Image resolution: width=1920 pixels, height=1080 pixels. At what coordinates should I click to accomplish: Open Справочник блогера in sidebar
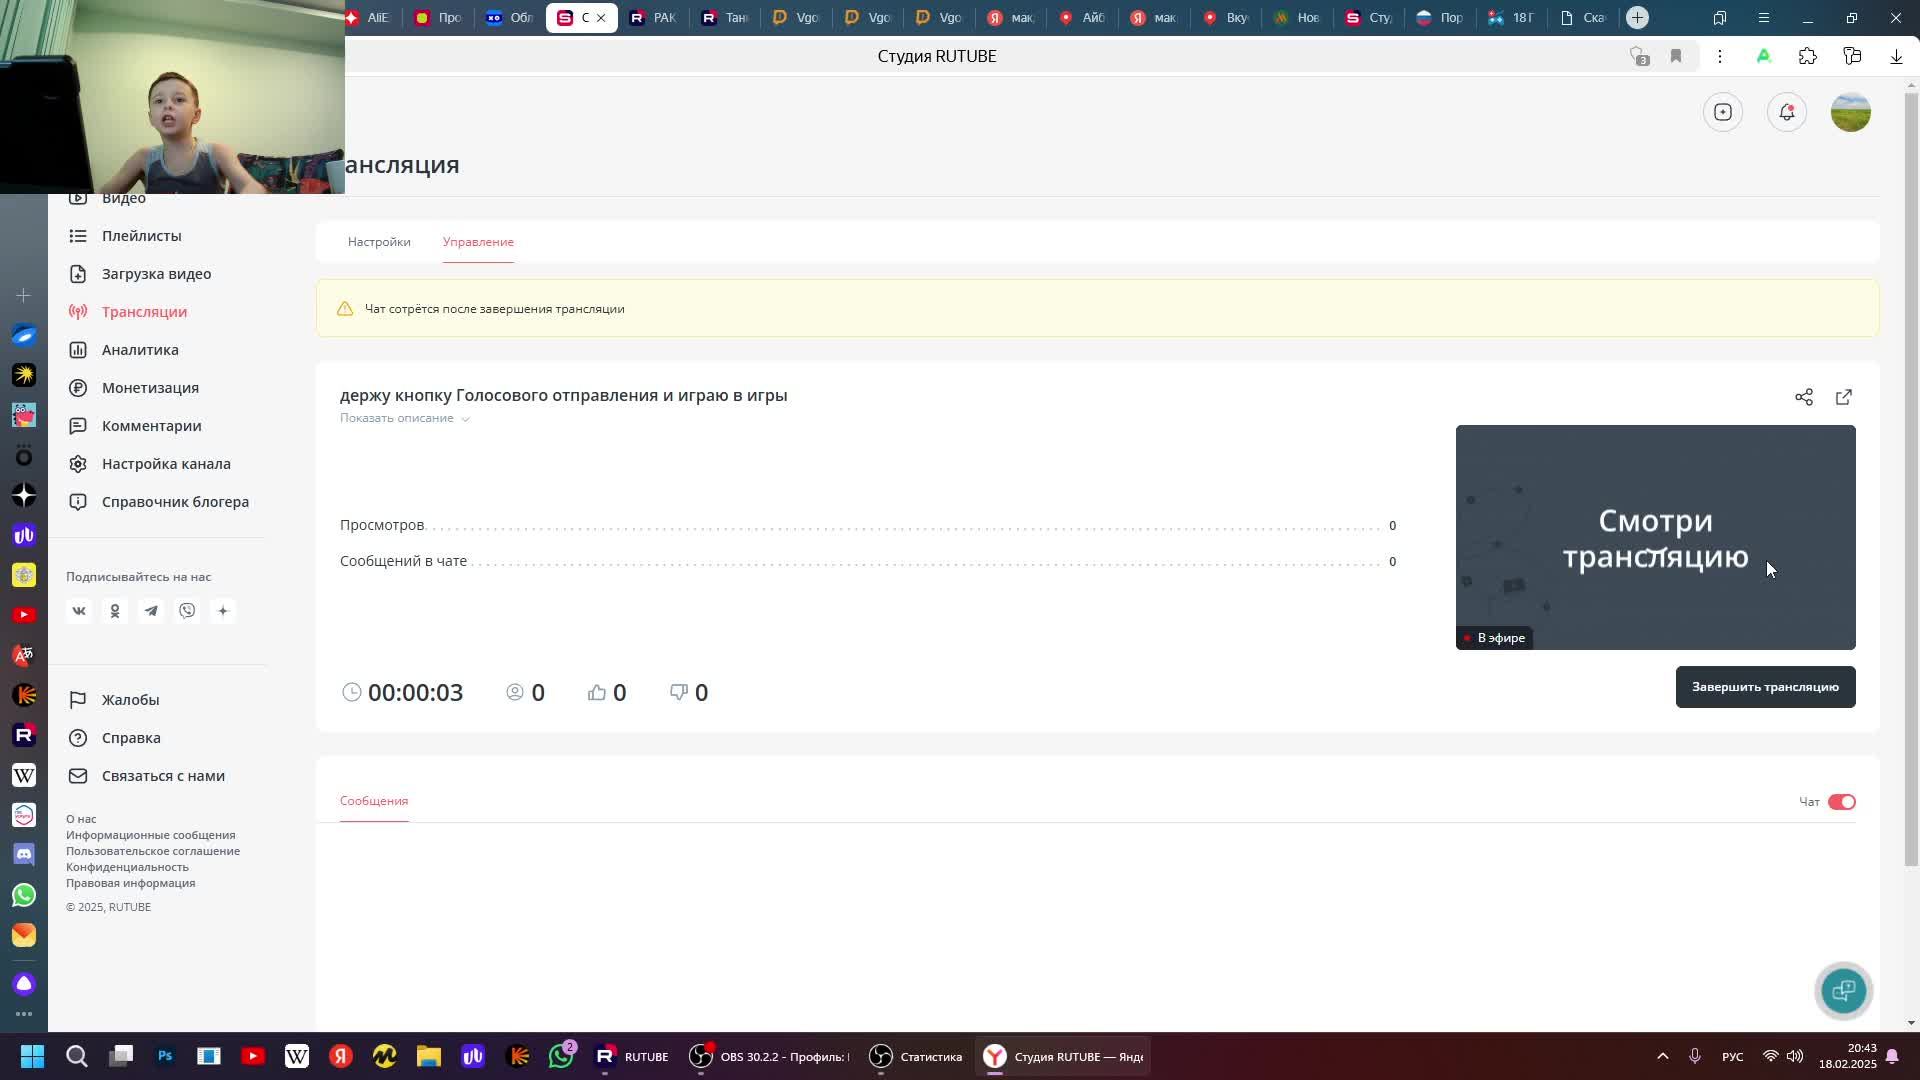coord(175,502)
